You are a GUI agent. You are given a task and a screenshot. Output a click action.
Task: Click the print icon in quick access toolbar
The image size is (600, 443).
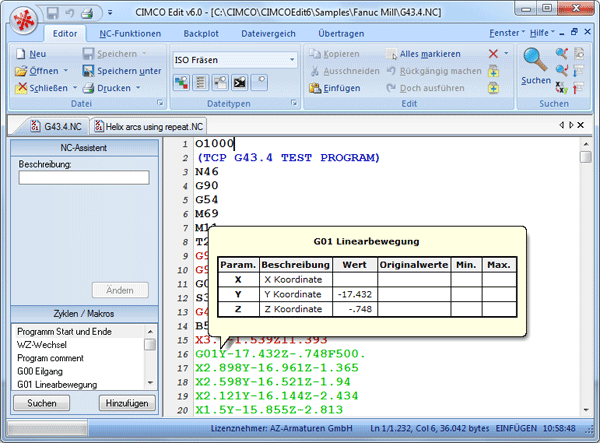coord(87,13)
